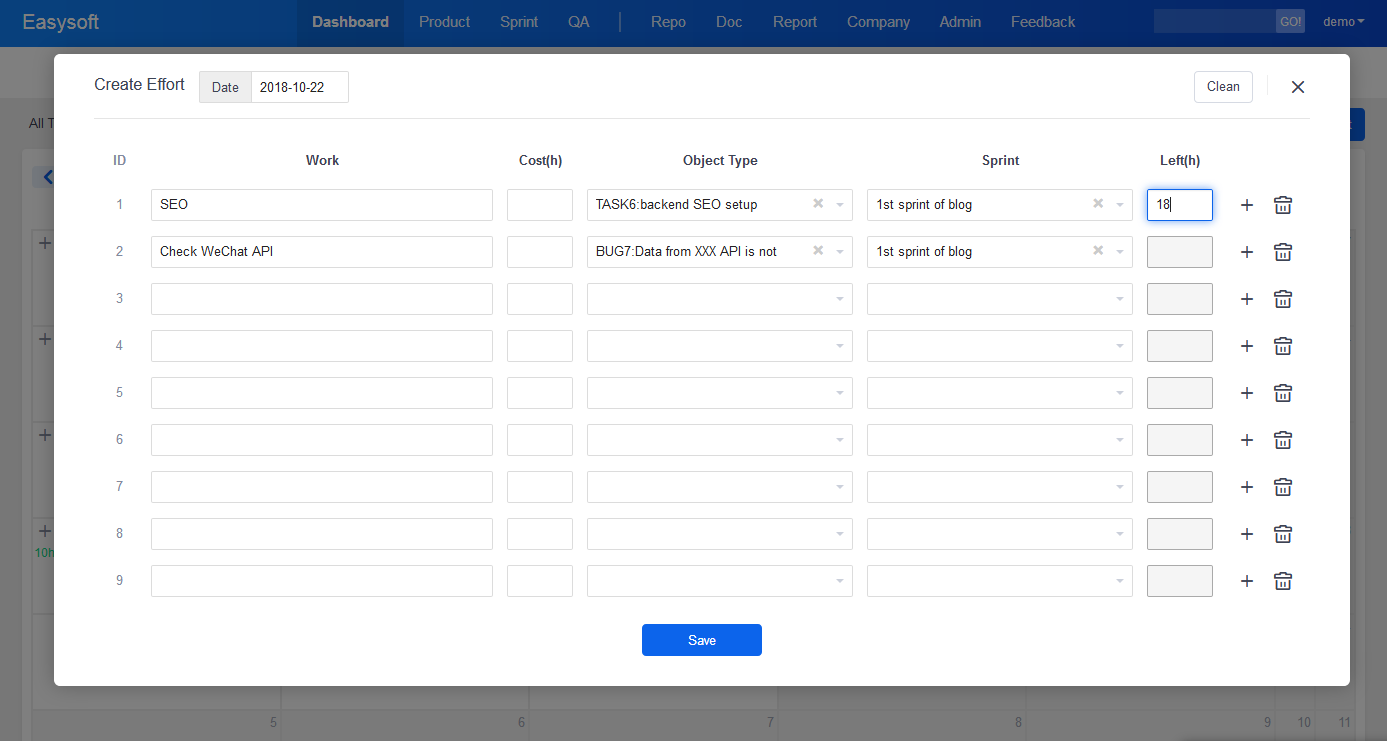This screenshot has height=741, width=1387.
Task: Click the Date field showing 2018-10-22
Action: (299, 87)
